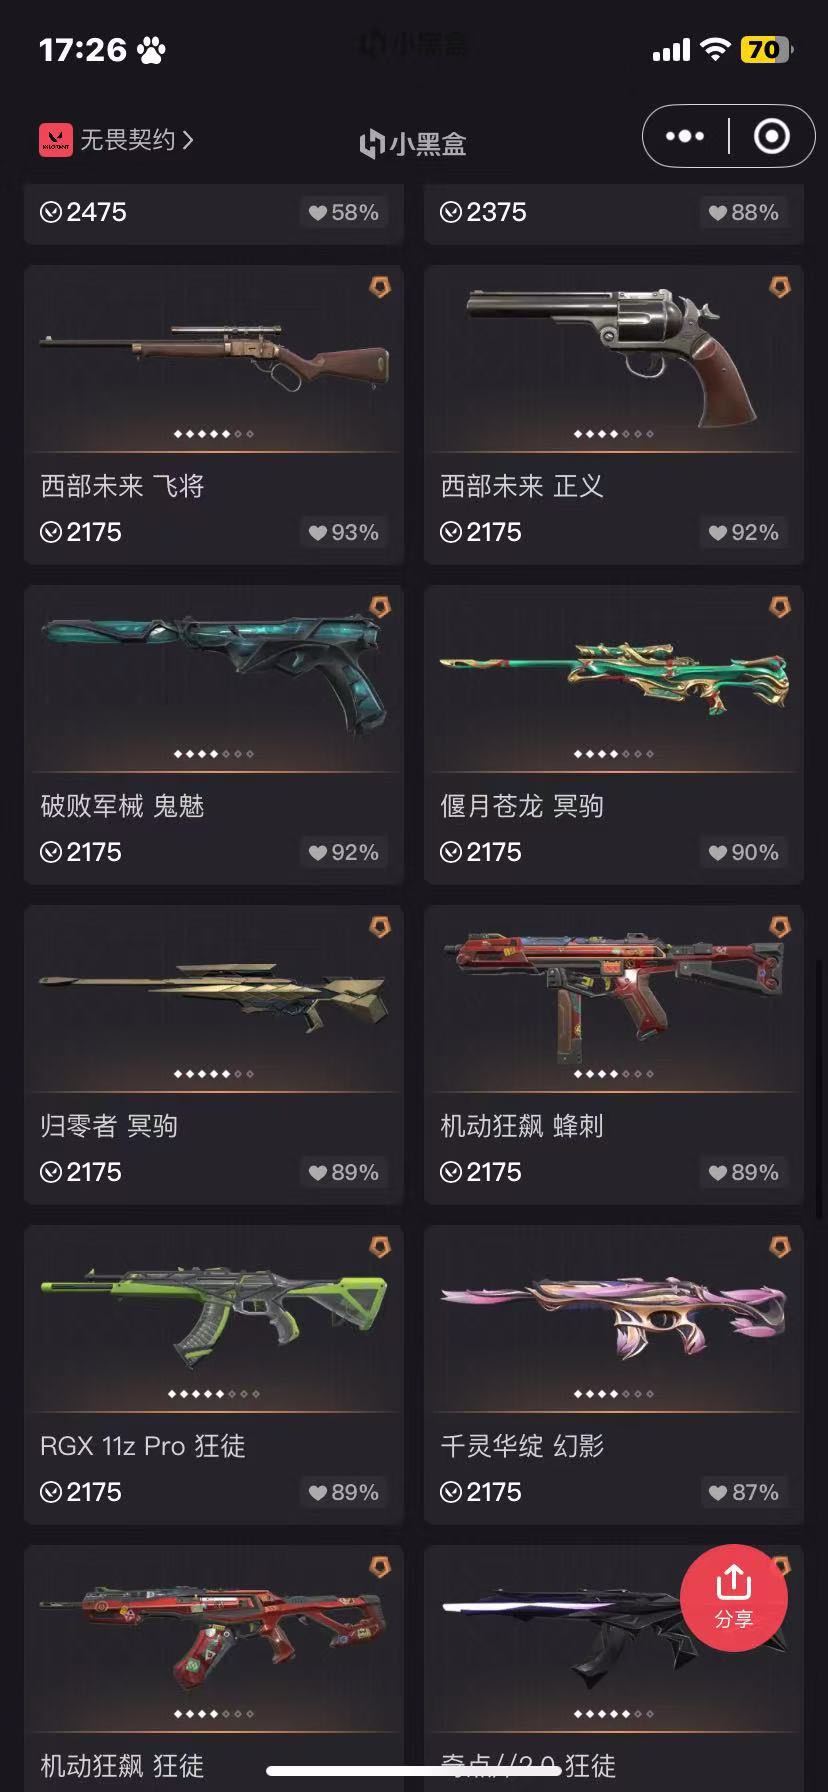Close the mini program via circle icon
The height and width of the screenshot is (1792, 828).
[771, 136]
